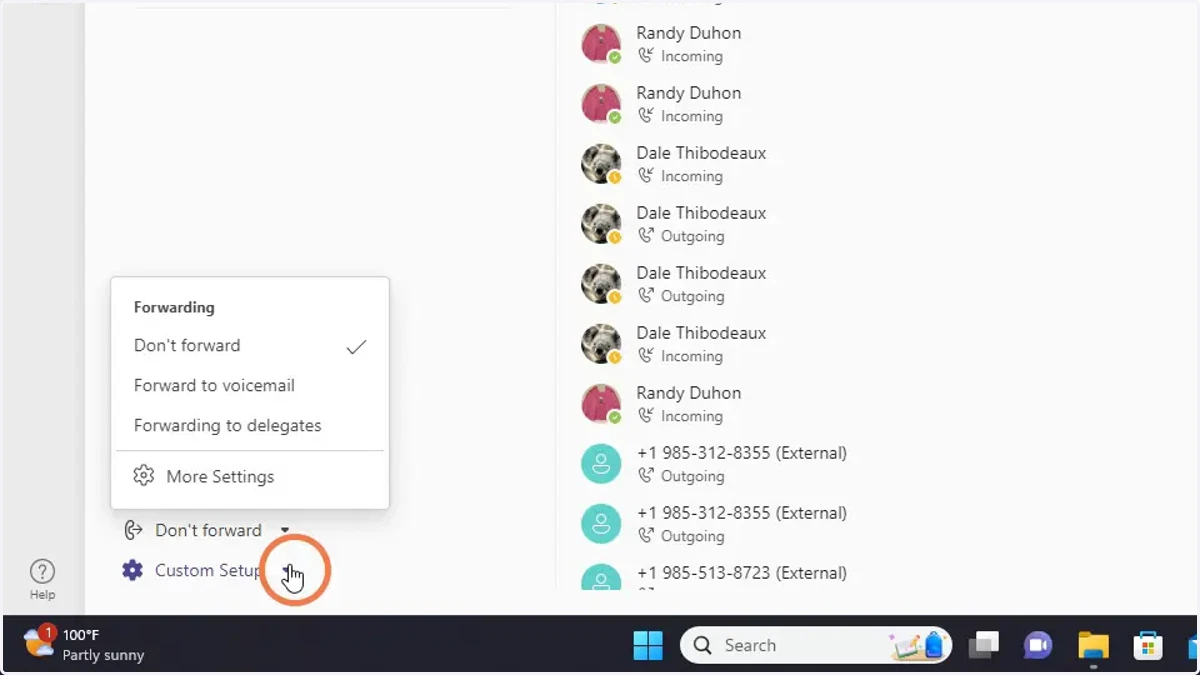Open the Windows Start menu
1200x675 pixels.
pyautogui.click(x=648, y=646)
